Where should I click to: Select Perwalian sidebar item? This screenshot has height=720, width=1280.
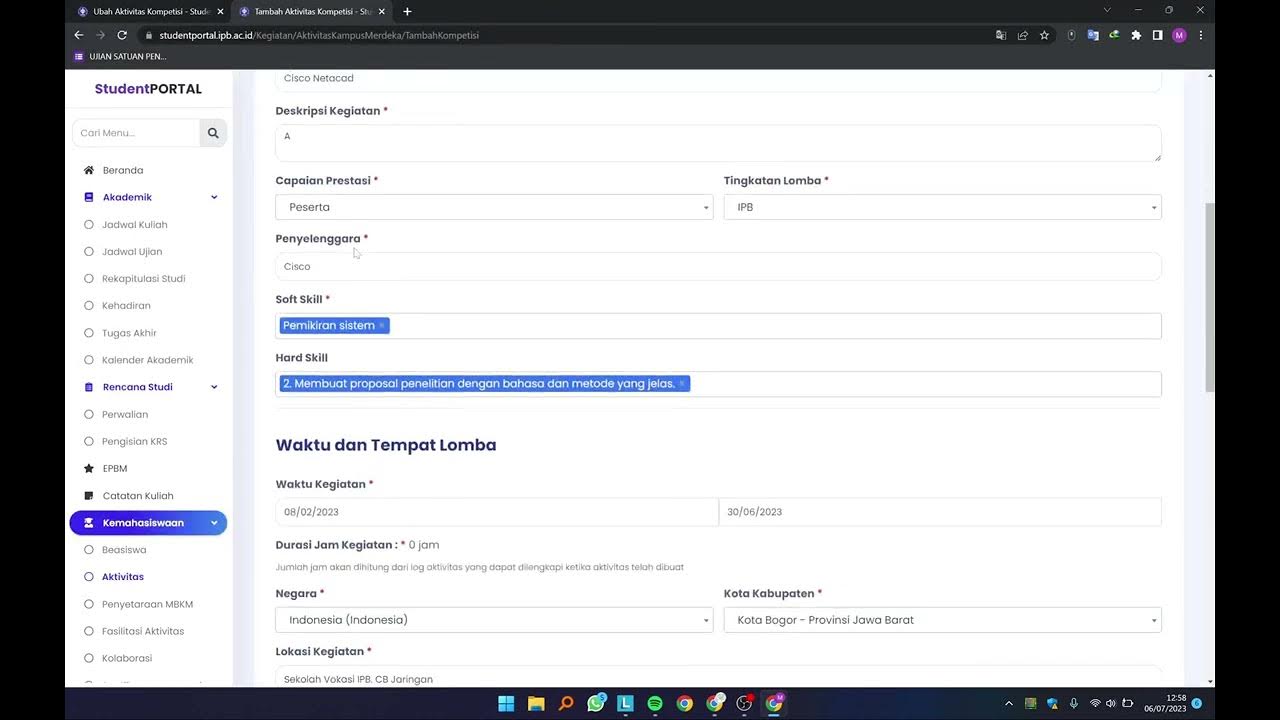tap(125, 414)
